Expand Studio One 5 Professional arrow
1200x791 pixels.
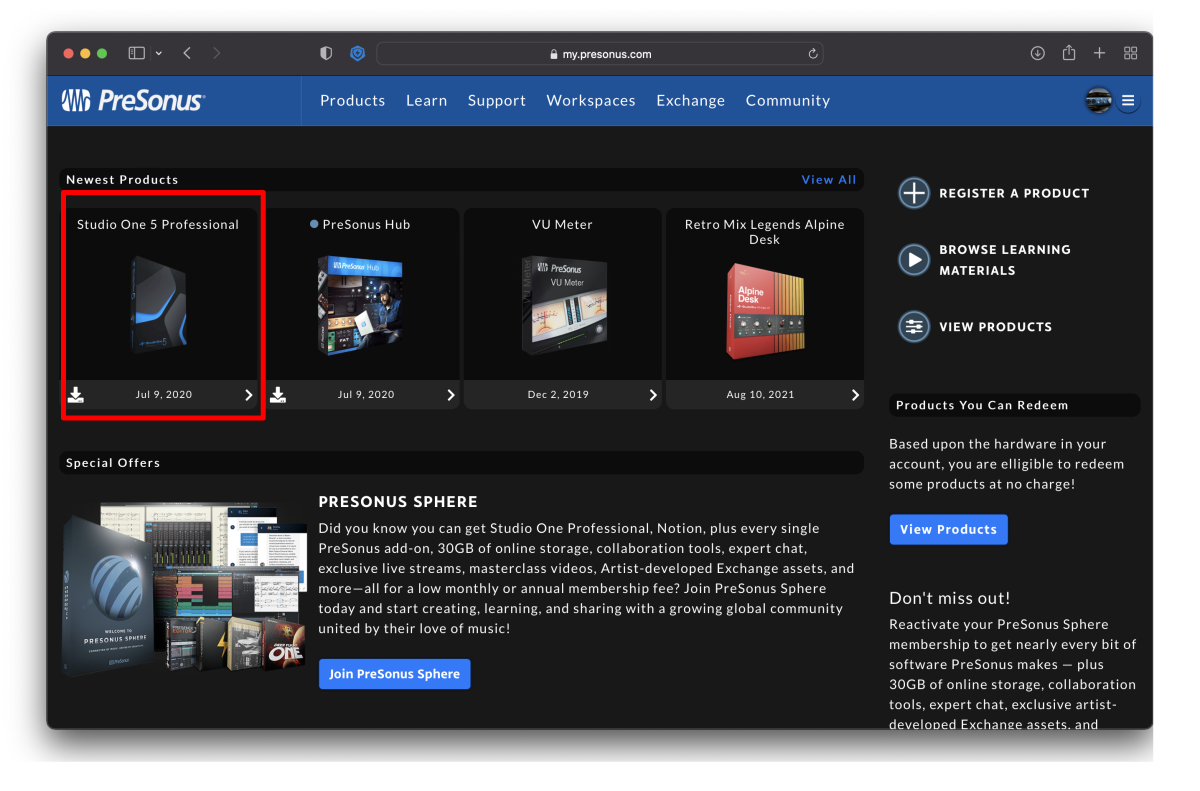click(249, 395)
